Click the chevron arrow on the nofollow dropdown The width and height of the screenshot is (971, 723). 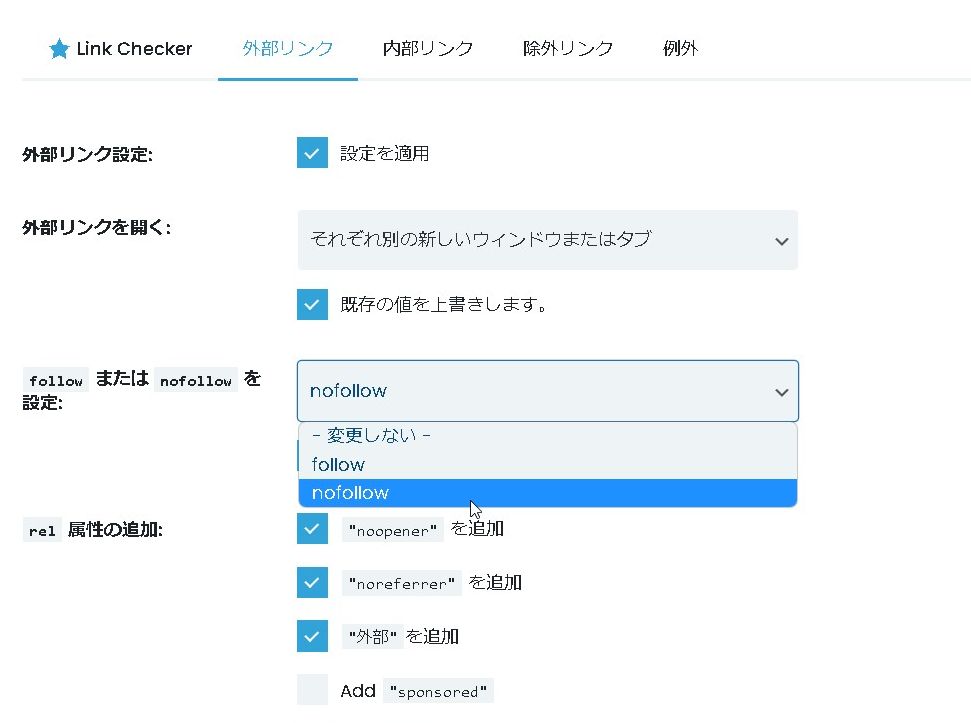pos(781,392)
